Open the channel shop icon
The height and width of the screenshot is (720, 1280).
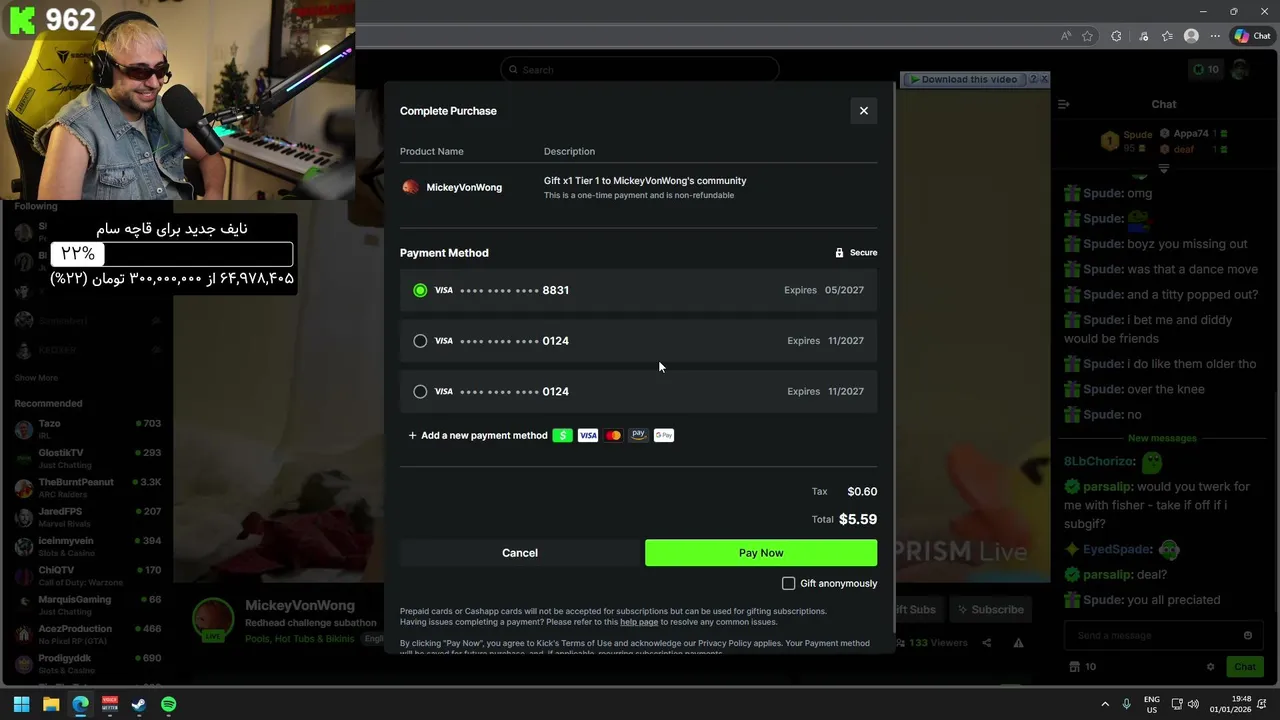(x=1074, y=667)
